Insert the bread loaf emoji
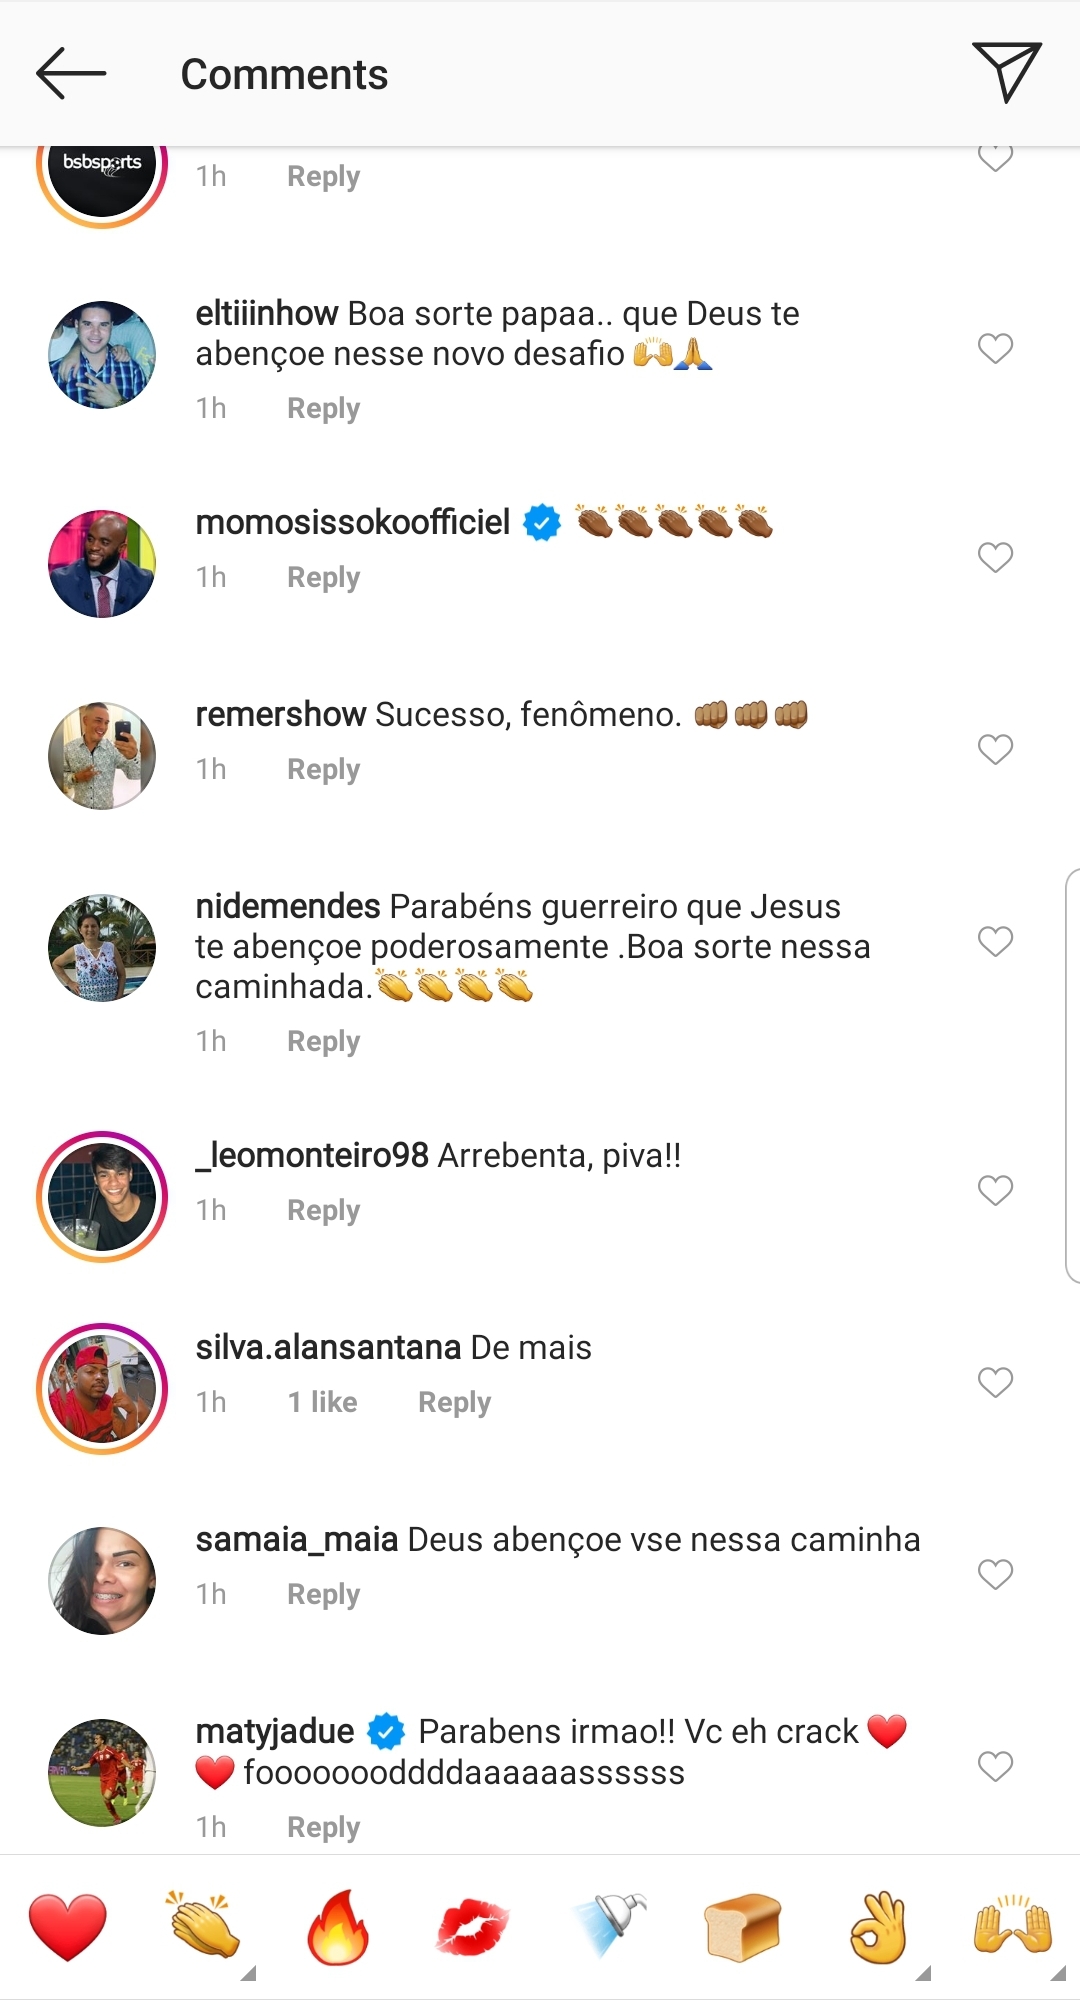1080x2003 pixels. click(x=742, y=1926)
